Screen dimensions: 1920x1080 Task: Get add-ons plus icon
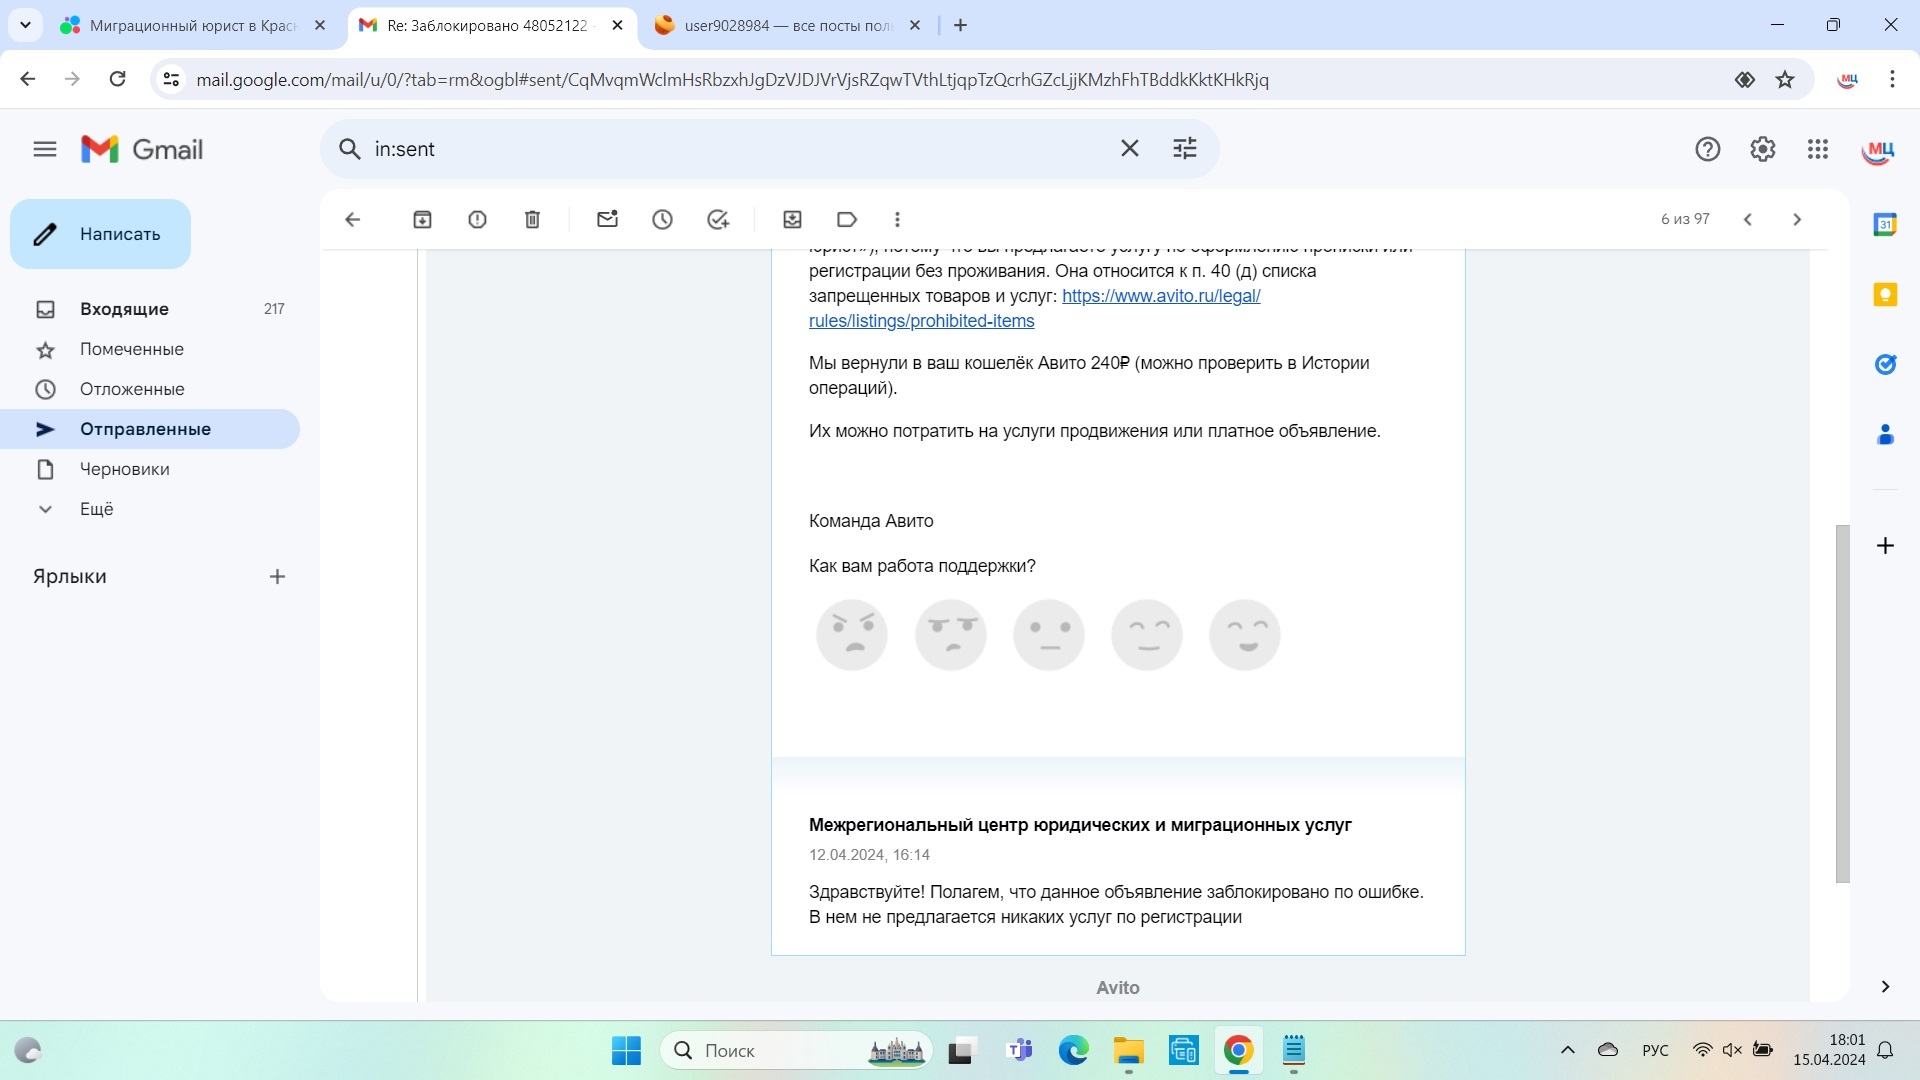[1885, 546]
